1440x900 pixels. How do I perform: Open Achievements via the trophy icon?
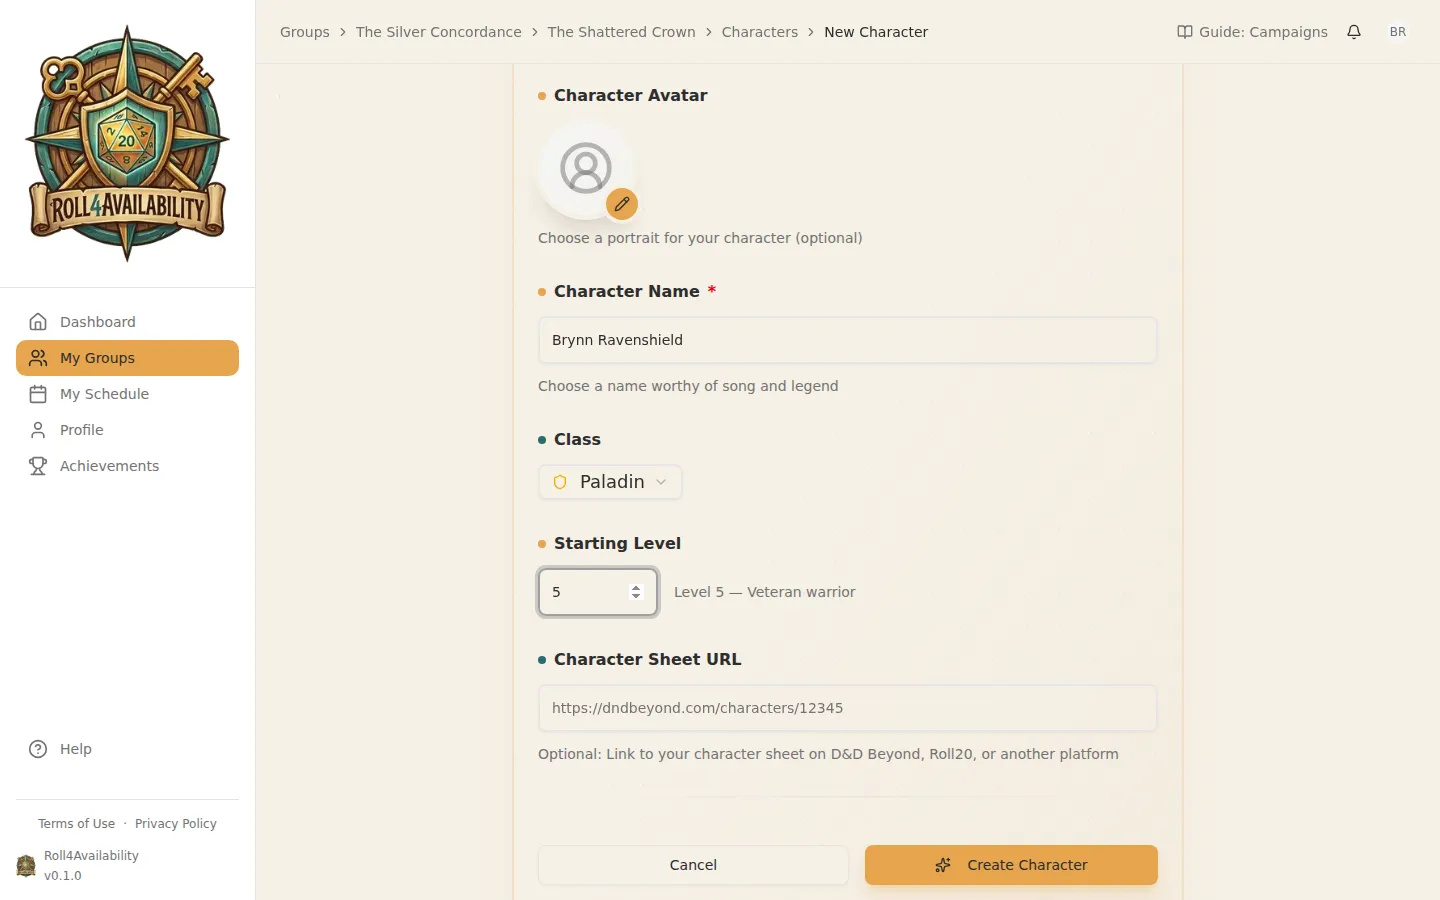point(38,466)
